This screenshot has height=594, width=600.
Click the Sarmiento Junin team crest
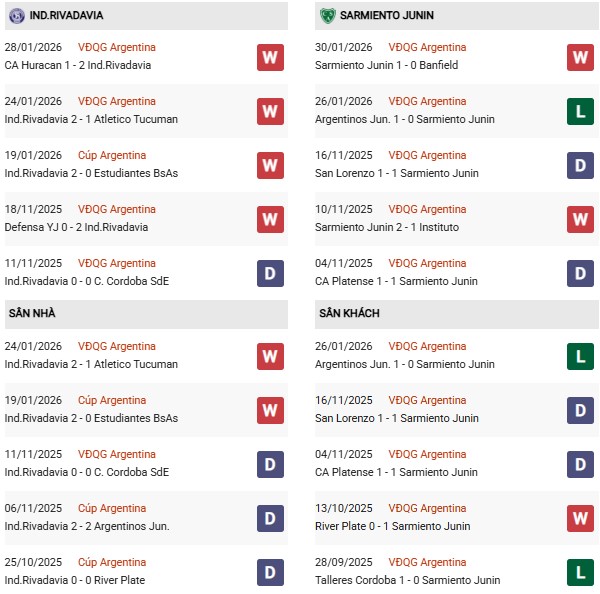[328, 16]
